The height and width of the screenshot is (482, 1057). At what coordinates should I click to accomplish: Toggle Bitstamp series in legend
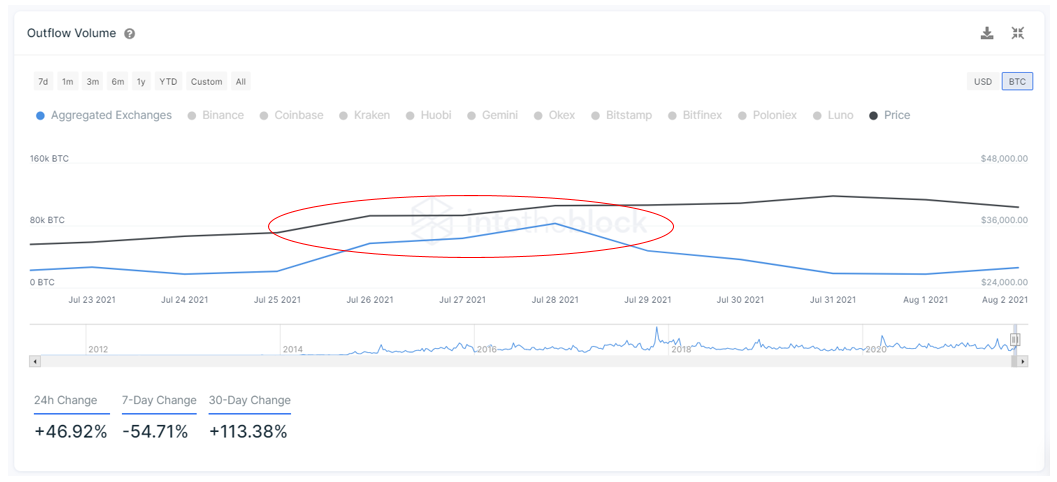click(622, 115)
